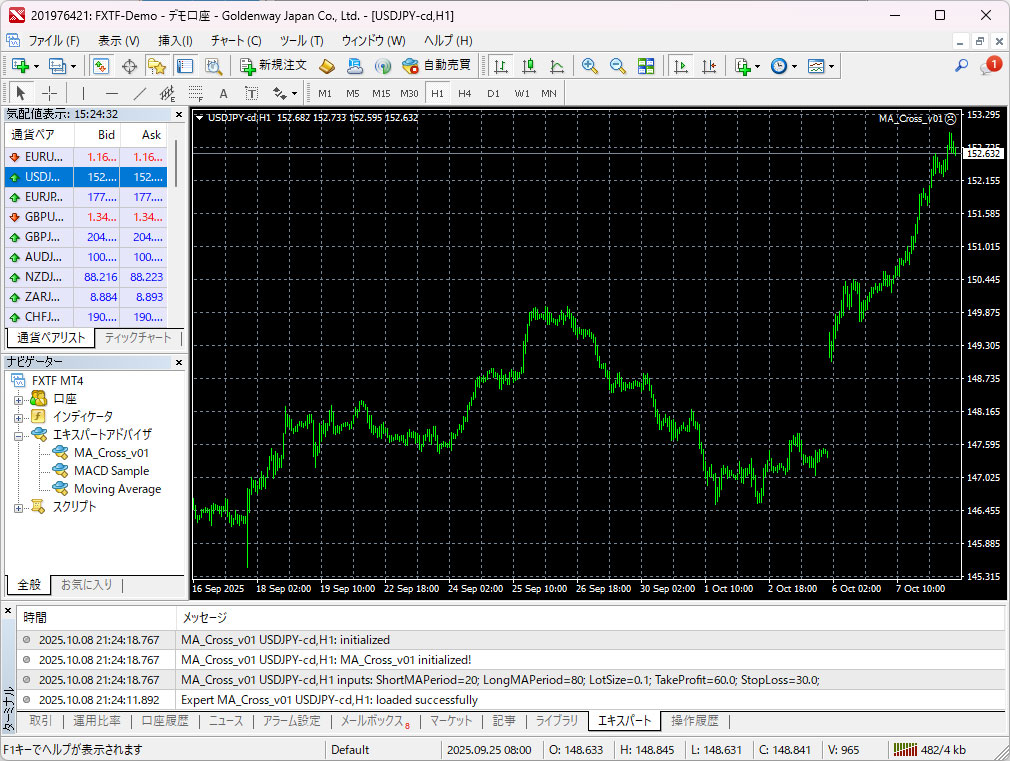Select the MACD Sample expert advisor
Image resolution: width=1010 pixels, height=761 pixels.
[x=111, y=471]
